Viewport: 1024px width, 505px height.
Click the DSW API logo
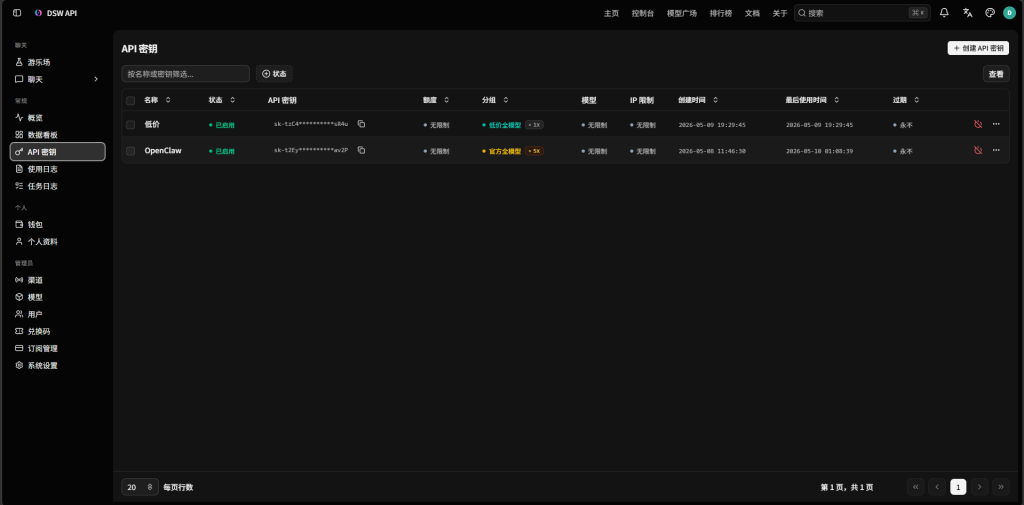56,12
